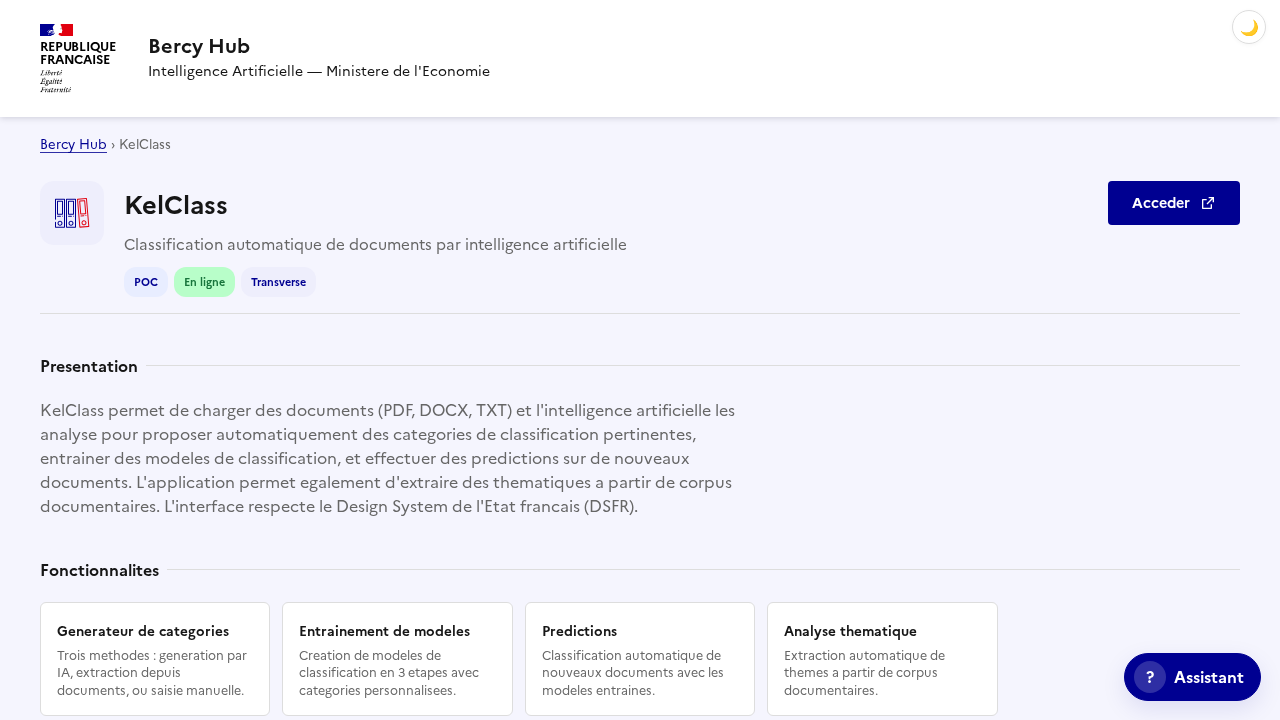Toggle dark mode with the moon icon
1280x720 pixels.
point(1249,27)
